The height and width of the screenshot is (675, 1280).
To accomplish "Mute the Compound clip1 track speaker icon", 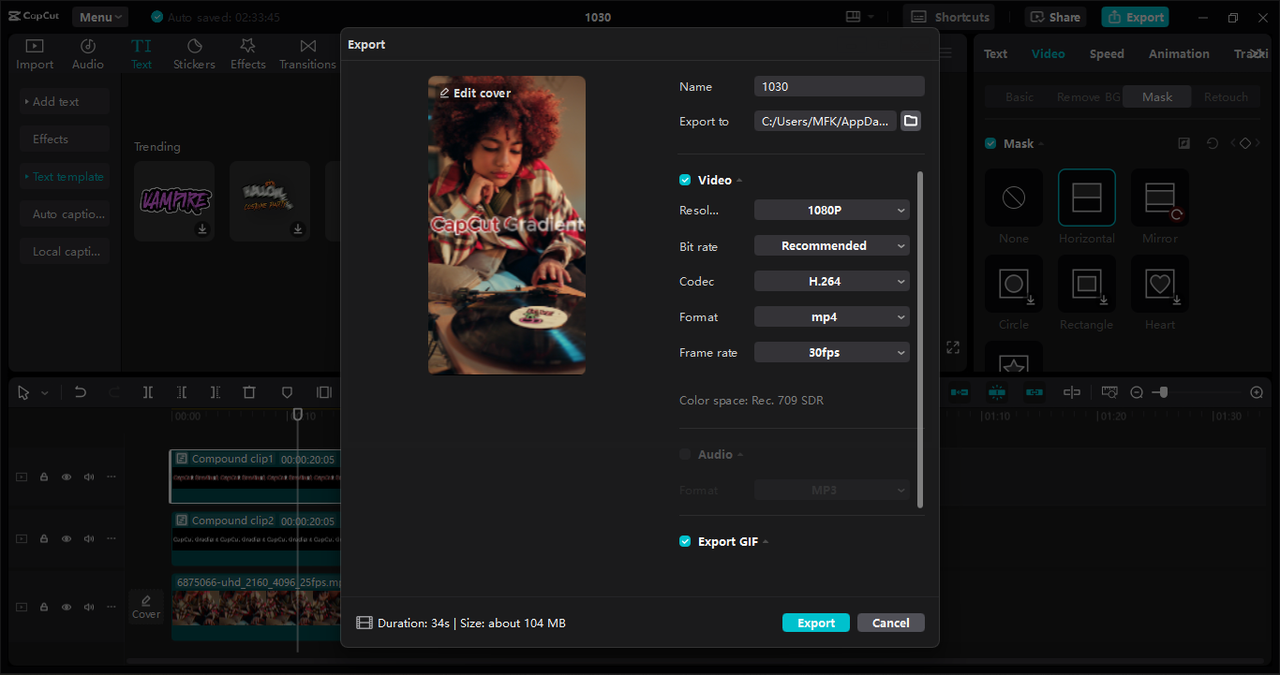I will [x=89, y=477].
